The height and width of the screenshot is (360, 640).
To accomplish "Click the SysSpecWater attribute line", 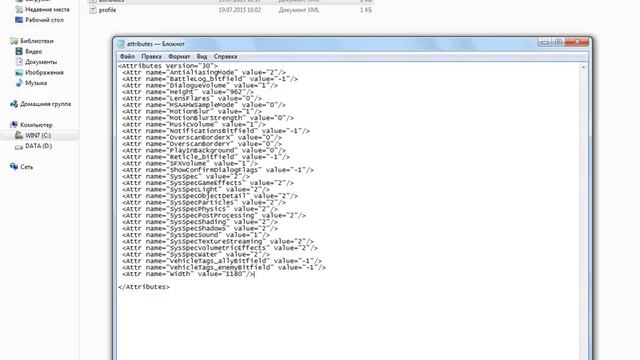I will 196,255.
